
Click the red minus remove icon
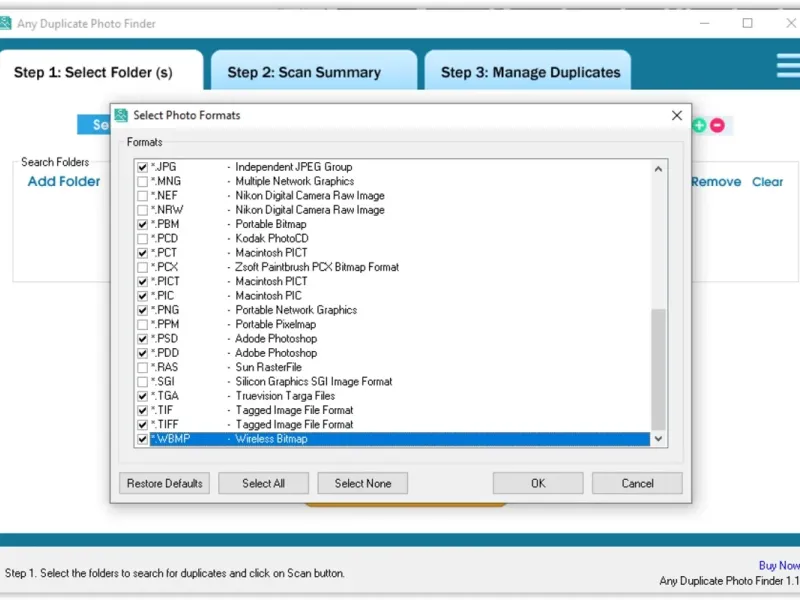[x=717, y=126]
